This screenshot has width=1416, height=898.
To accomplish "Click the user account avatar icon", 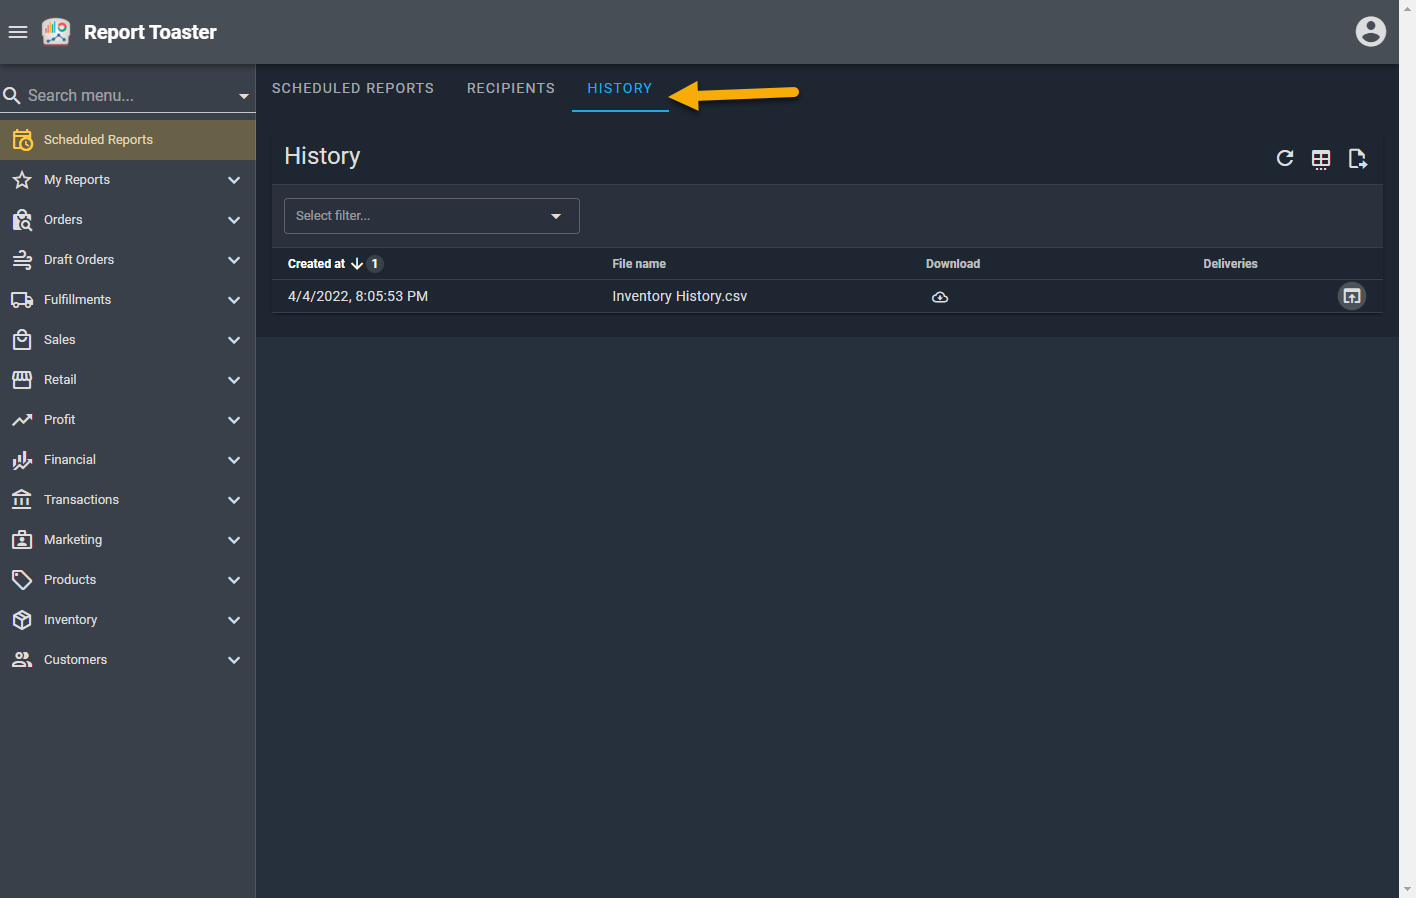I will coord(1370,32).
